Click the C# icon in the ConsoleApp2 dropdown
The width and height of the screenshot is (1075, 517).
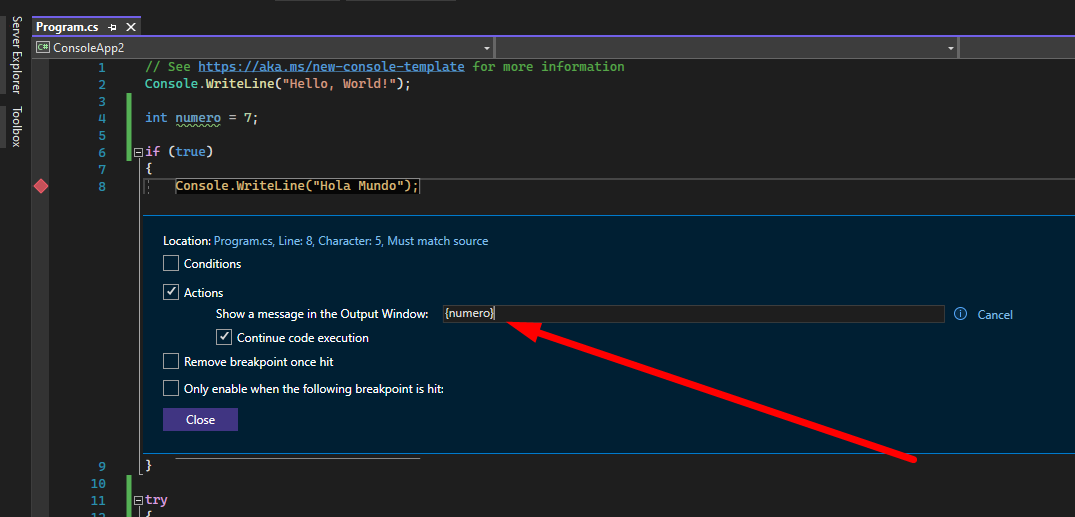pos(43,47)
